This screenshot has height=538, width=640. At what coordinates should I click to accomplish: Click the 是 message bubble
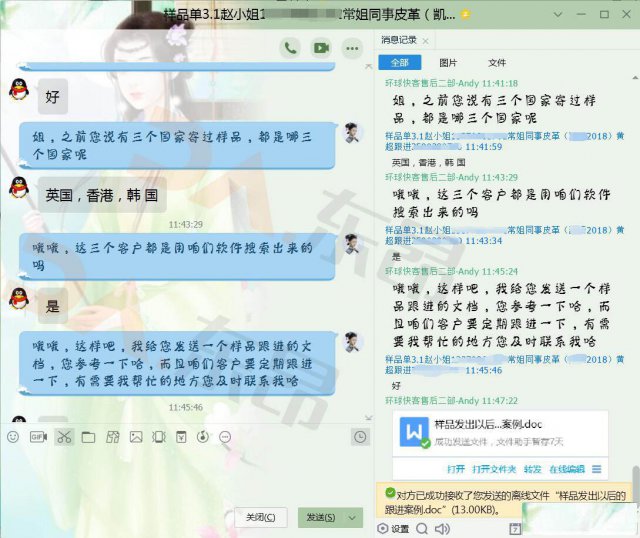53,306
